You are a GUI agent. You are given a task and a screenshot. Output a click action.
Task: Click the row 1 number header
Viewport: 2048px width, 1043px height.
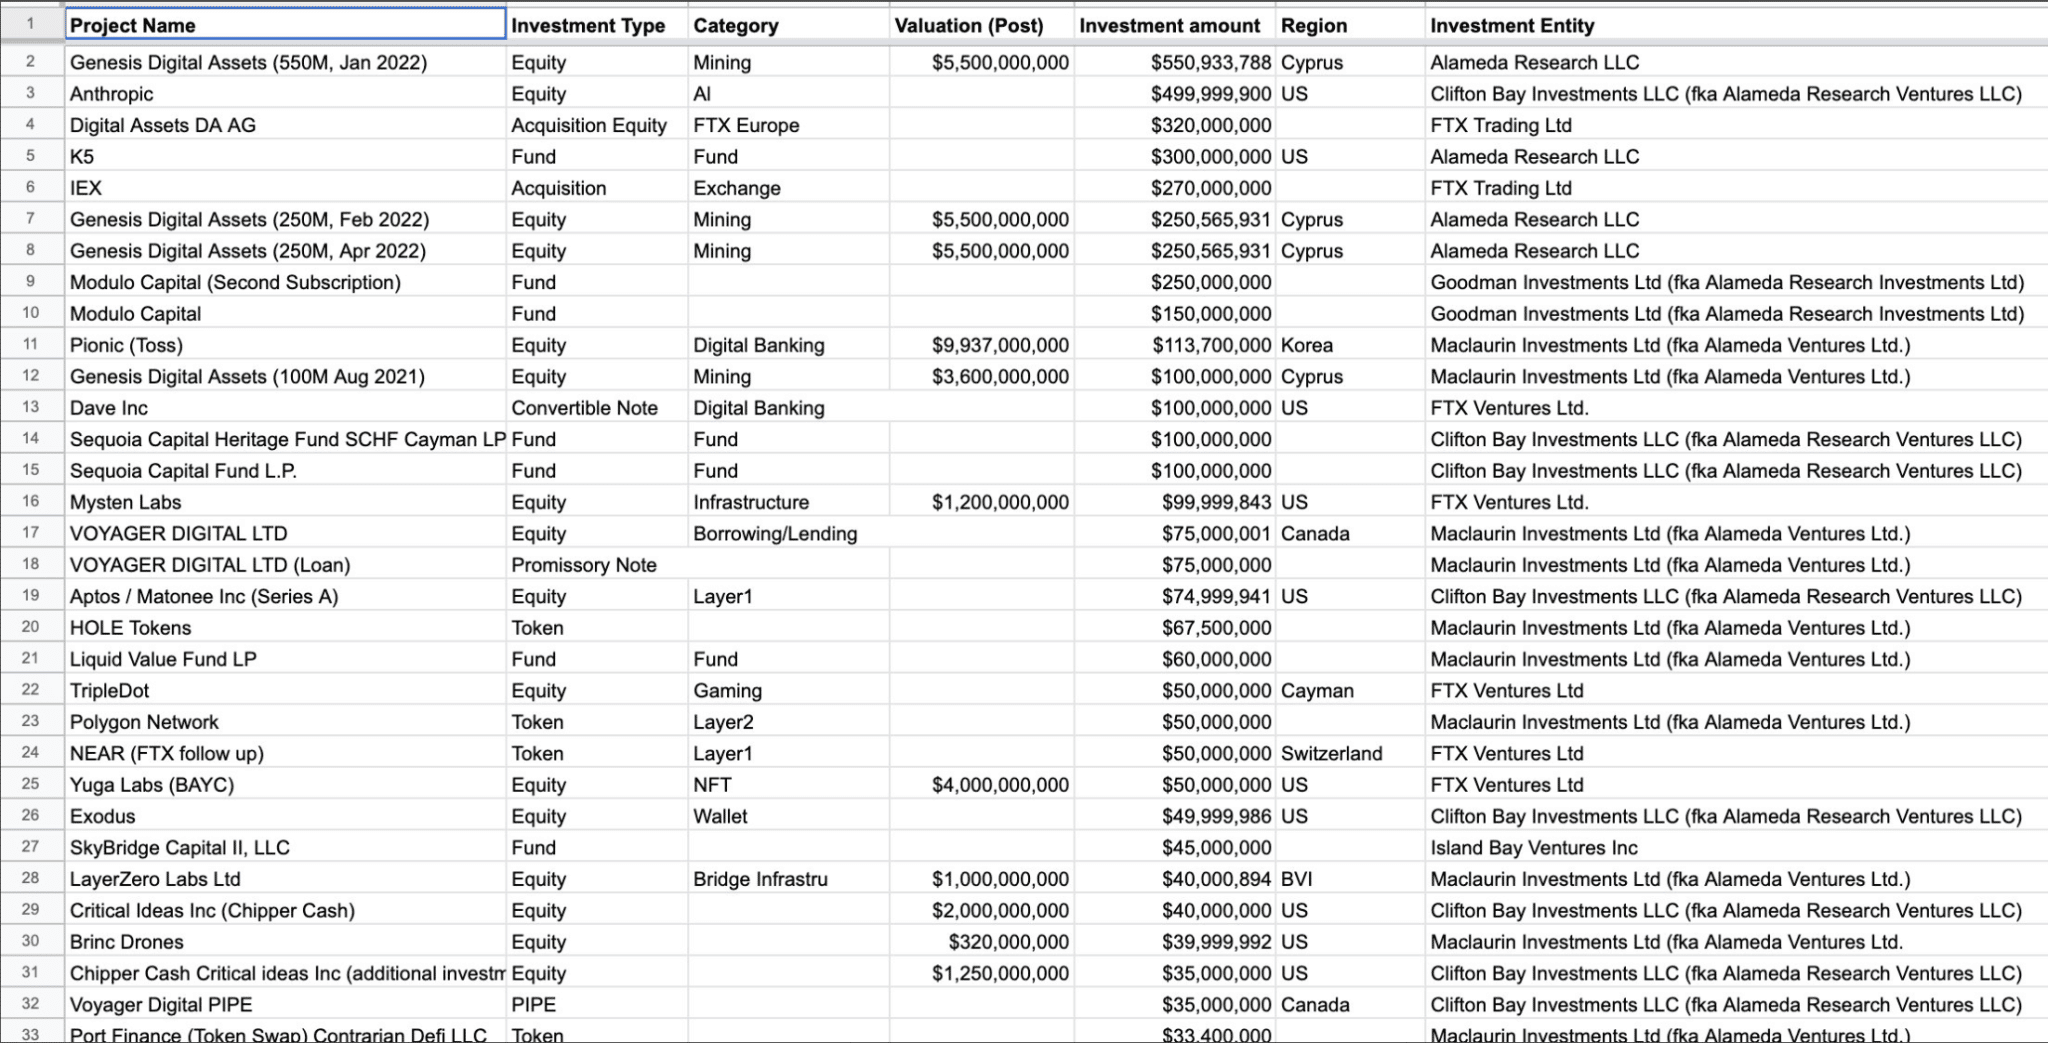[x=30, y=24]
